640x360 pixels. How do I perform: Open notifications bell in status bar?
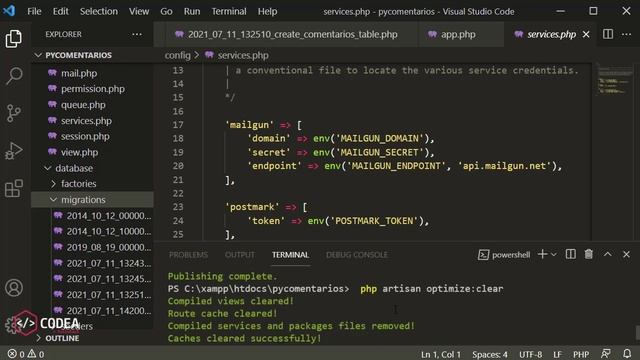pyautogui.click(x=627, y=353)
